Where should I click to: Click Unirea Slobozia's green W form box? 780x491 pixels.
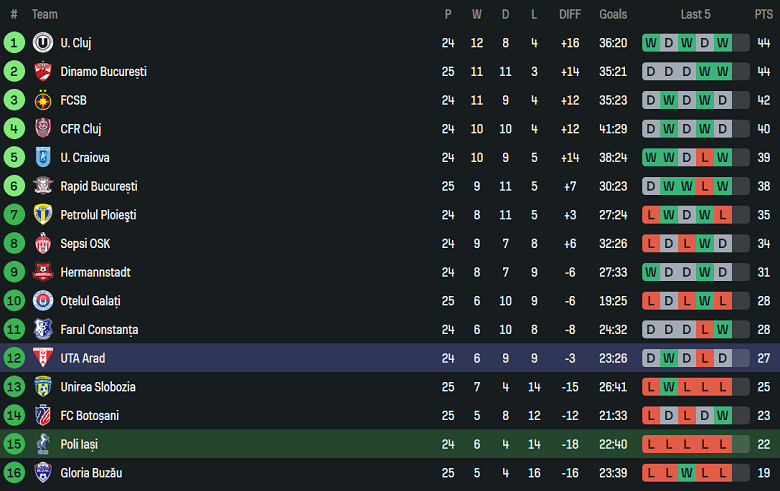pyautogui.click(x=668, y=387)
